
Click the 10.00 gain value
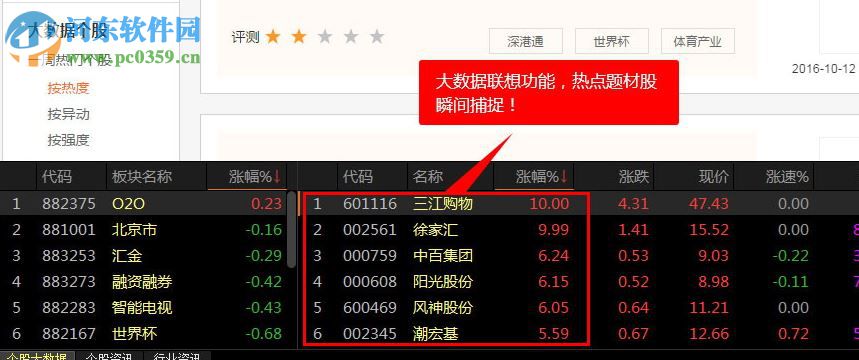(x=549, y=204)
